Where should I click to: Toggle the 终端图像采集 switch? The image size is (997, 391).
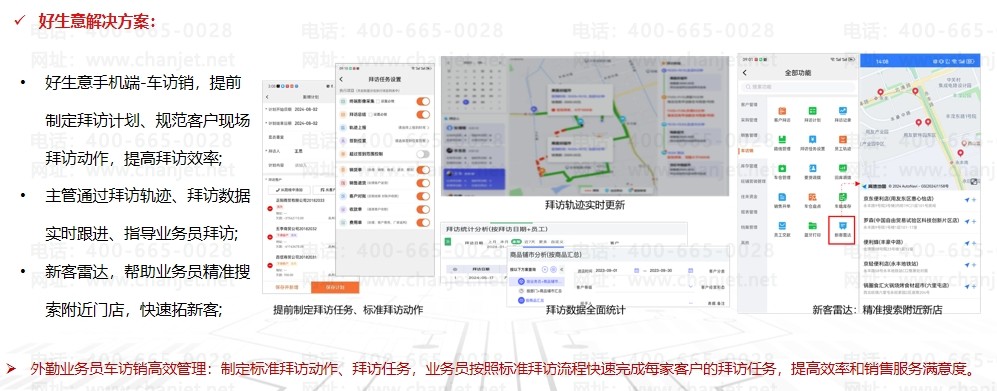click(x=422, y=101)
